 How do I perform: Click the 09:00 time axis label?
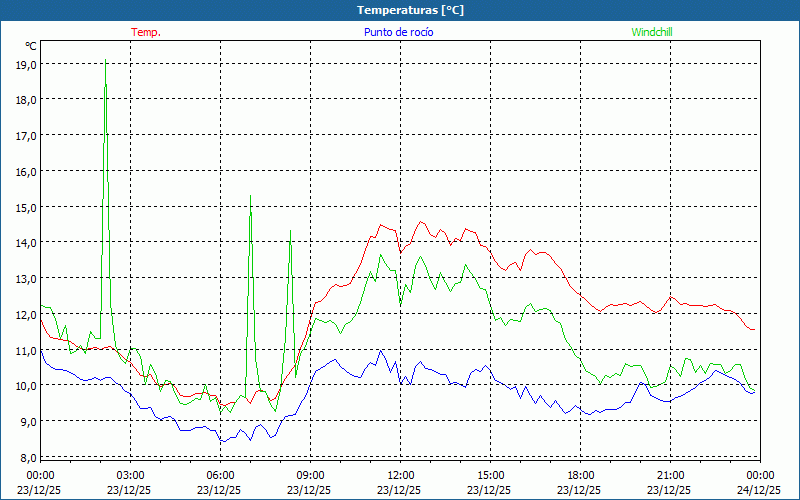[310, 475]
